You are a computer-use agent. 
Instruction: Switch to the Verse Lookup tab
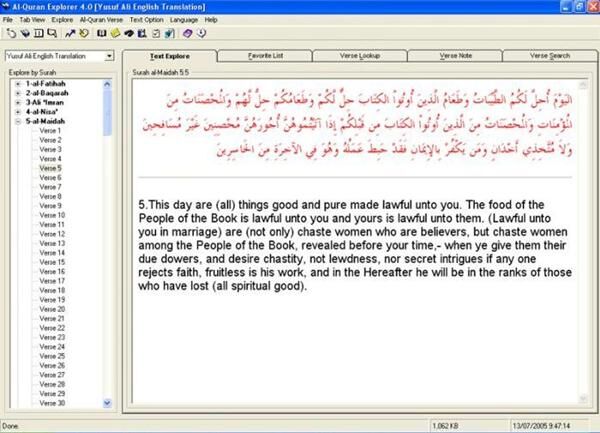(x=360, y=56)
